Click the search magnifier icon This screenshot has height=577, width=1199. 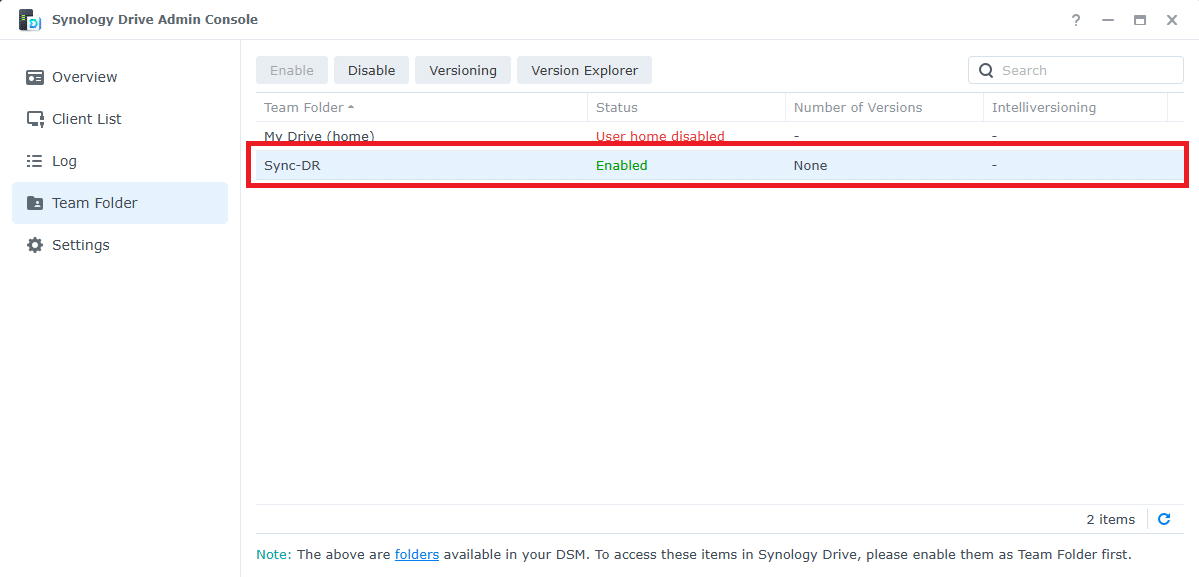coord(986,70)
